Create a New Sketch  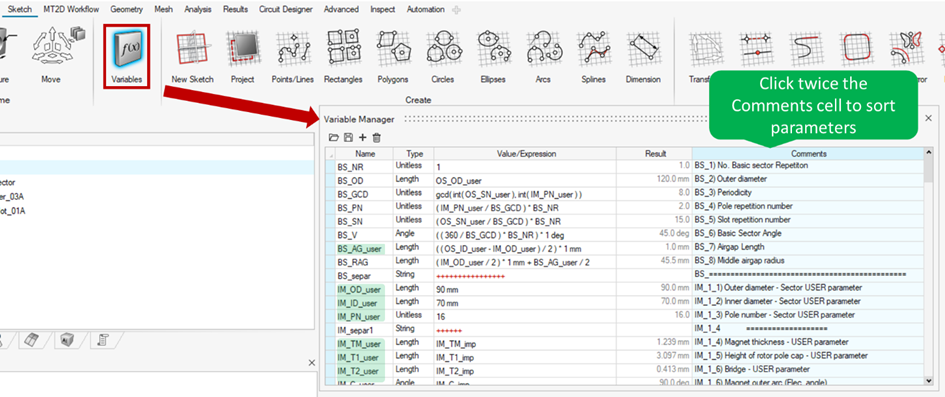pyautogui.click(x=192, y=57)
